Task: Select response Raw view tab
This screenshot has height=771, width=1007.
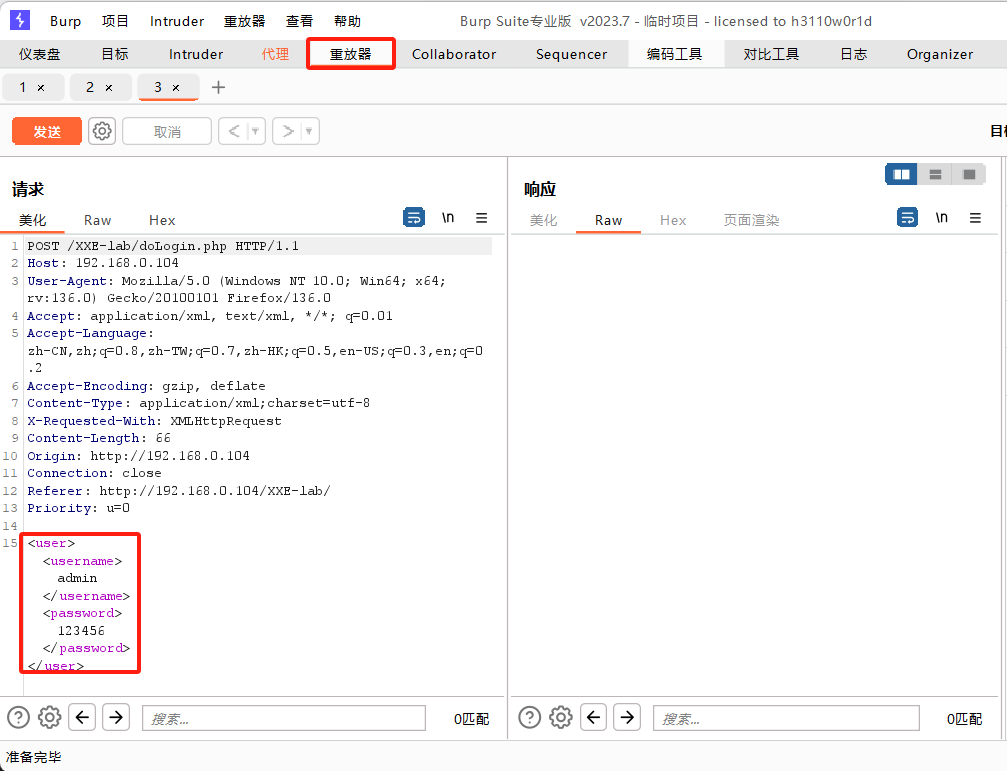Action: point(608,220)
